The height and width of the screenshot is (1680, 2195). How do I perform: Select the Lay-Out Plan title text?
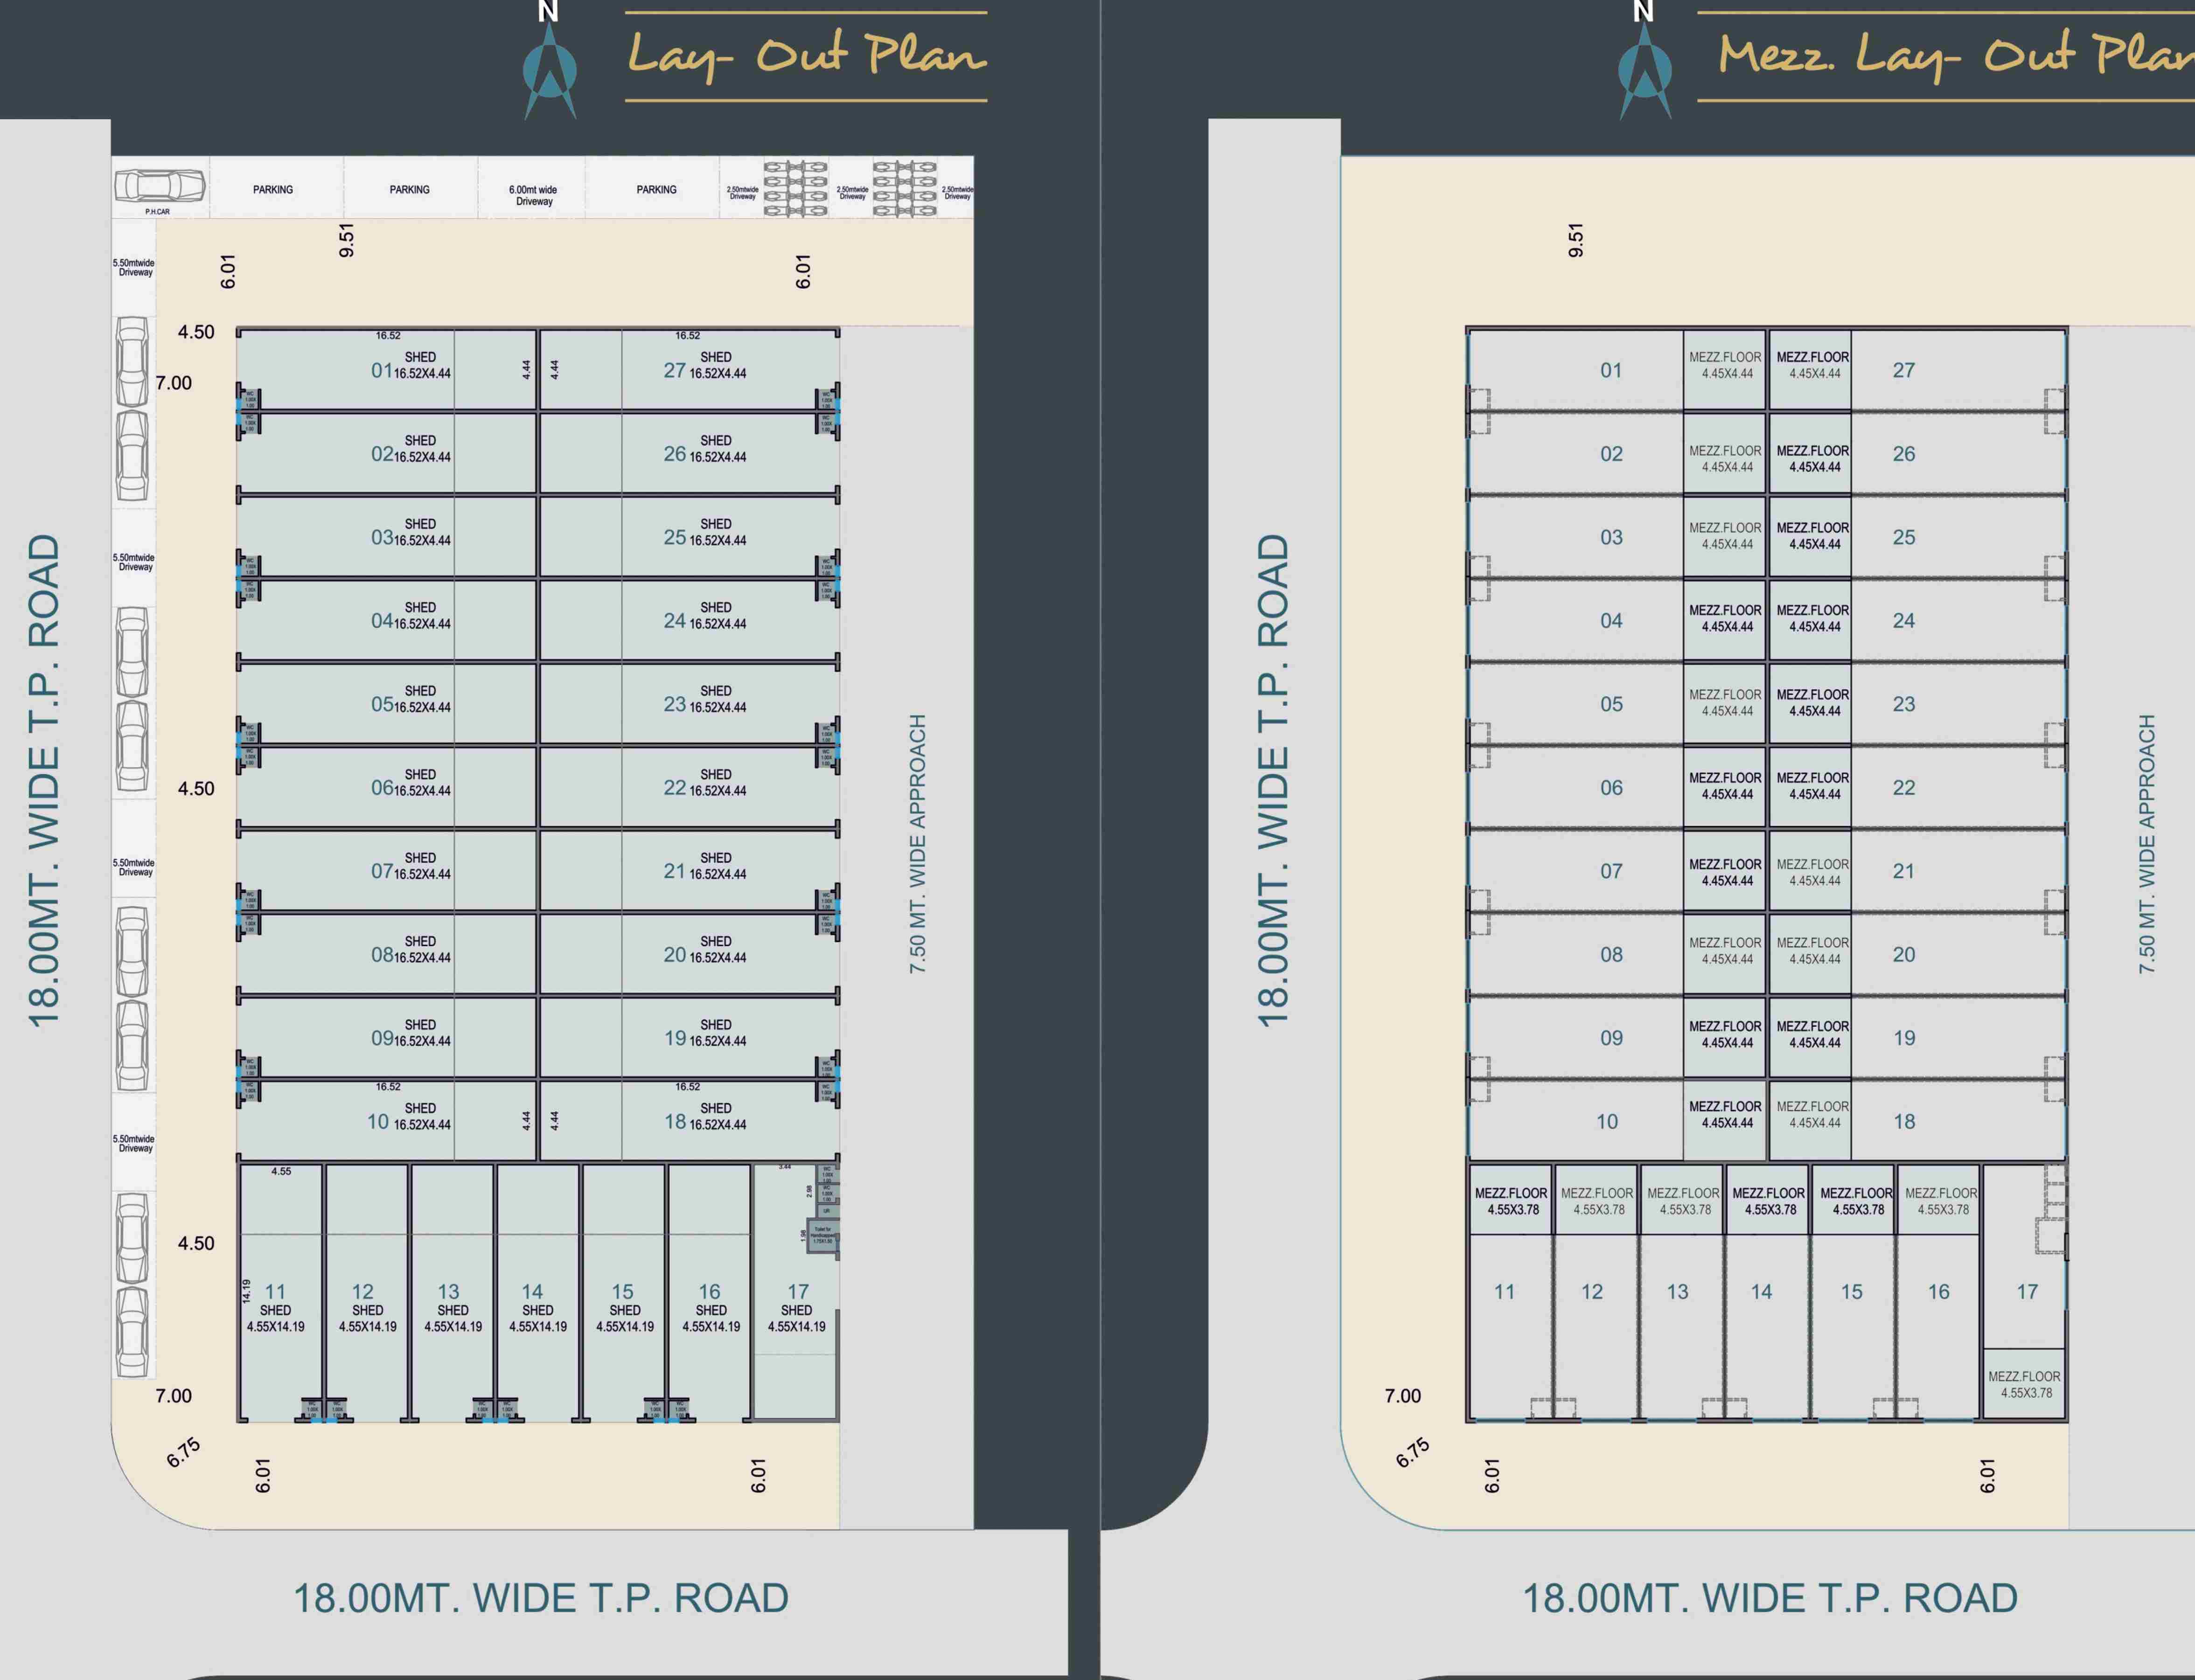click(807, 54)
